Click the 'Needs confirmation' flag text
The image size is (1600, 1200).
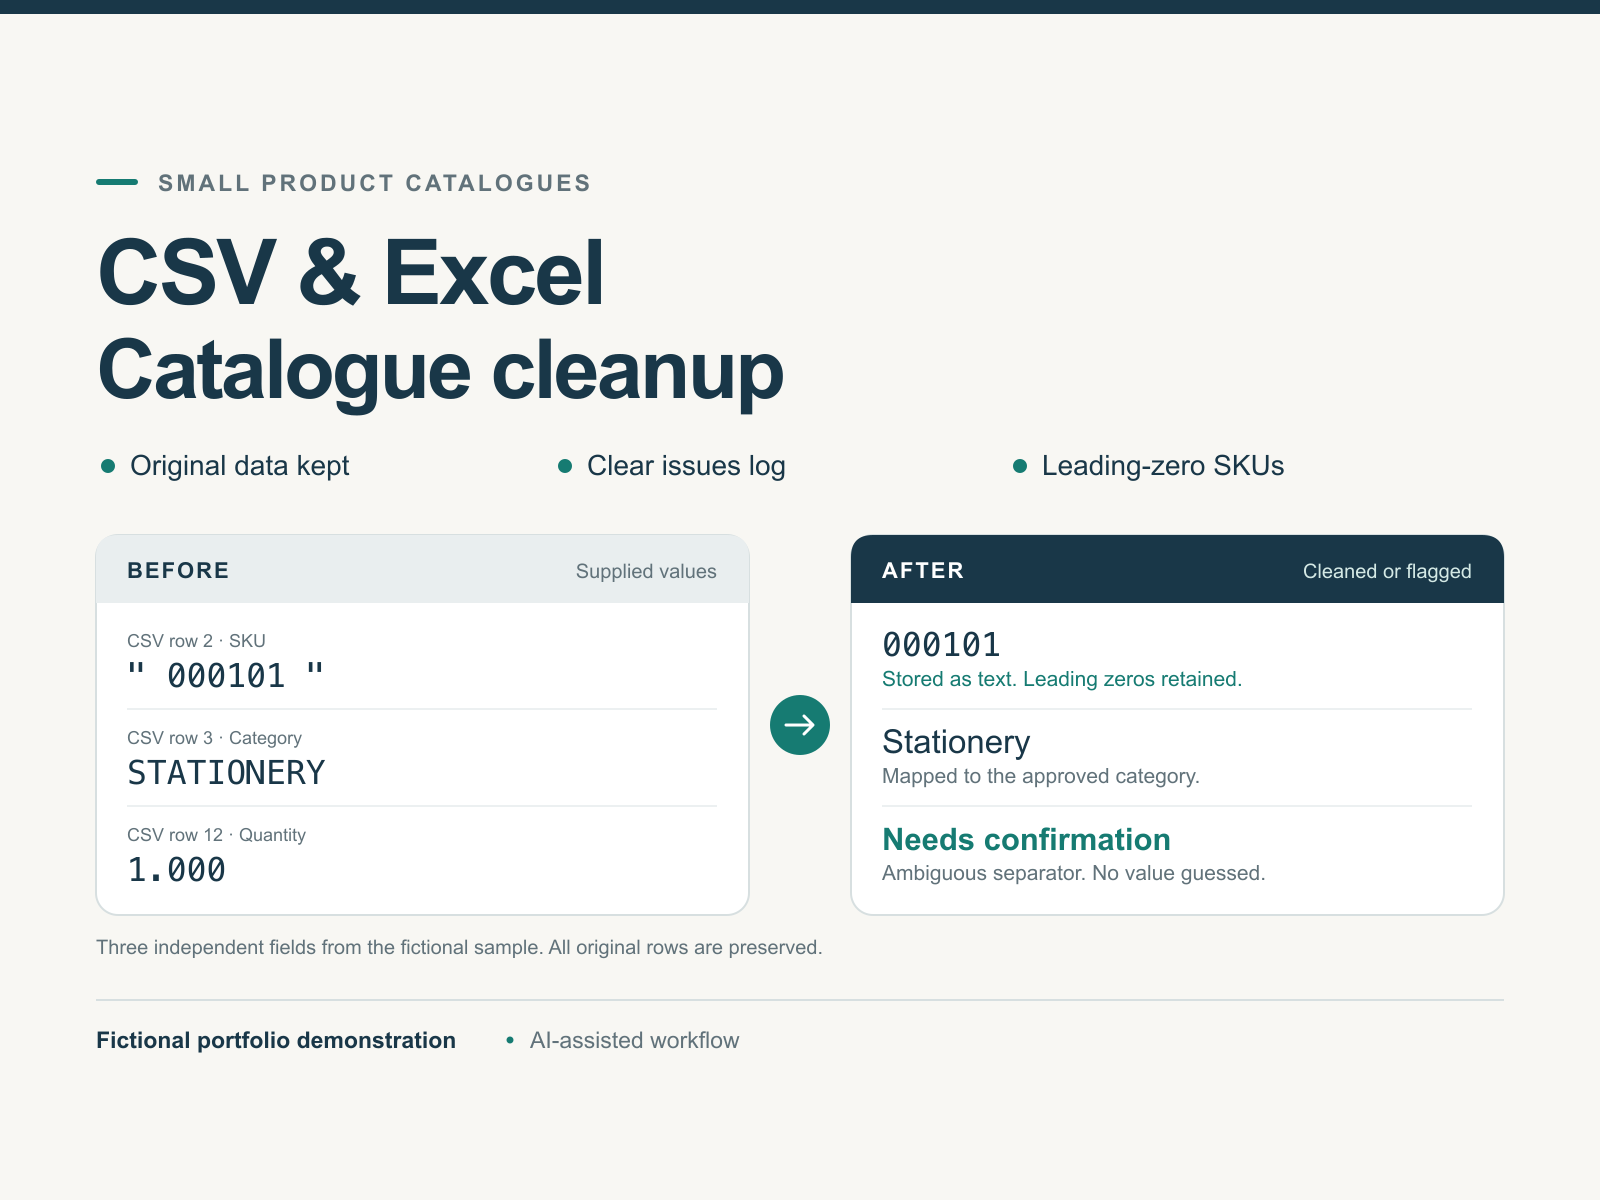pos(1027,839)
